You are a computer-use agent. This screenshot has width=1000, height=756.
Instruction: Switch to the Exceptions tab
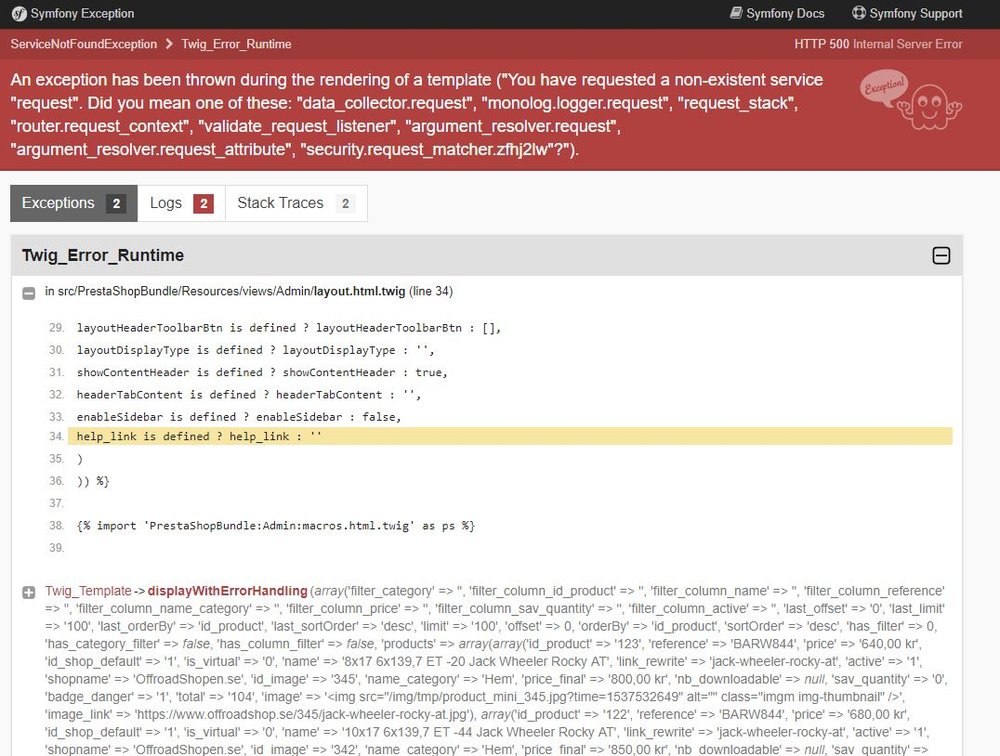[x=74, y=204]
